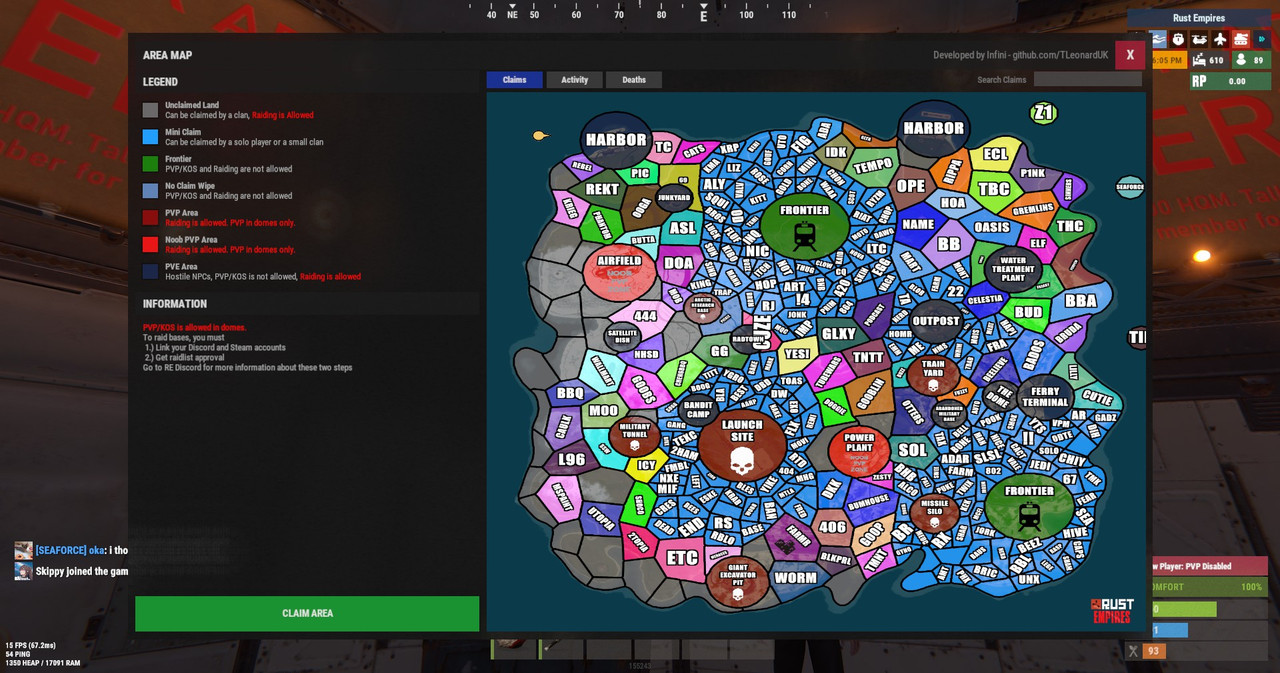
Task: Click the yellow player marker on map
Action: click(540, 135)
